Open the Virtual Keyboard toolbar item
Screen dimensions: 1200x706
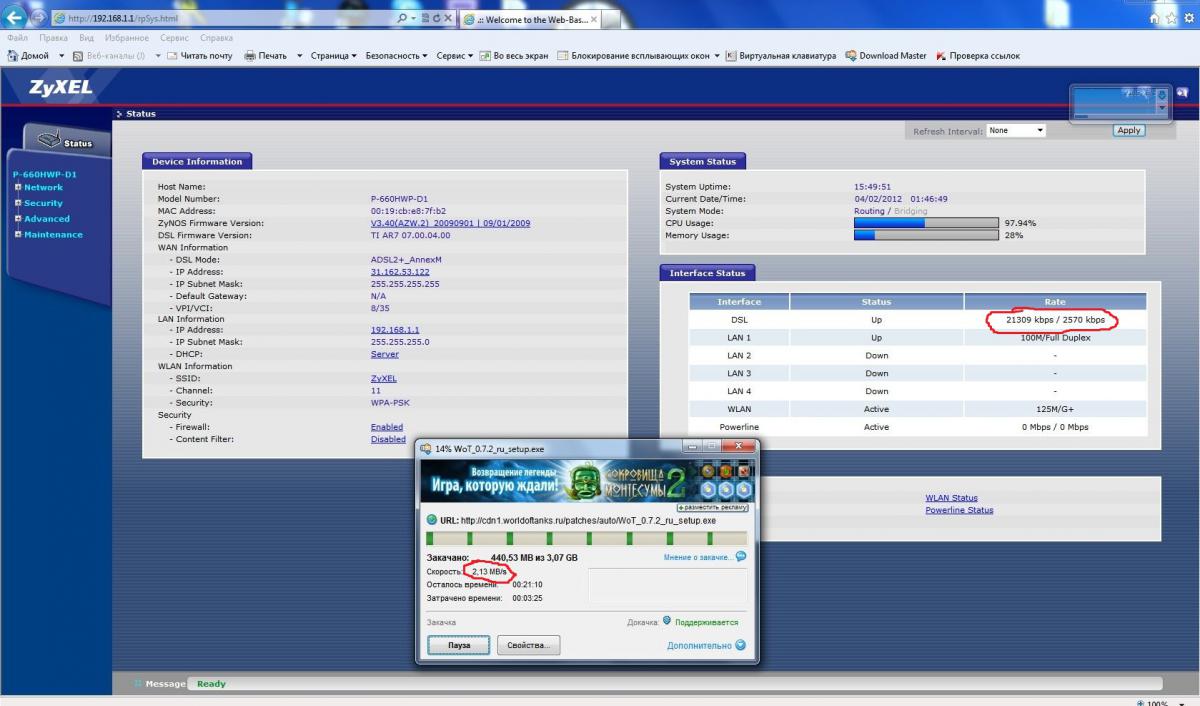[x=731, y=56]
